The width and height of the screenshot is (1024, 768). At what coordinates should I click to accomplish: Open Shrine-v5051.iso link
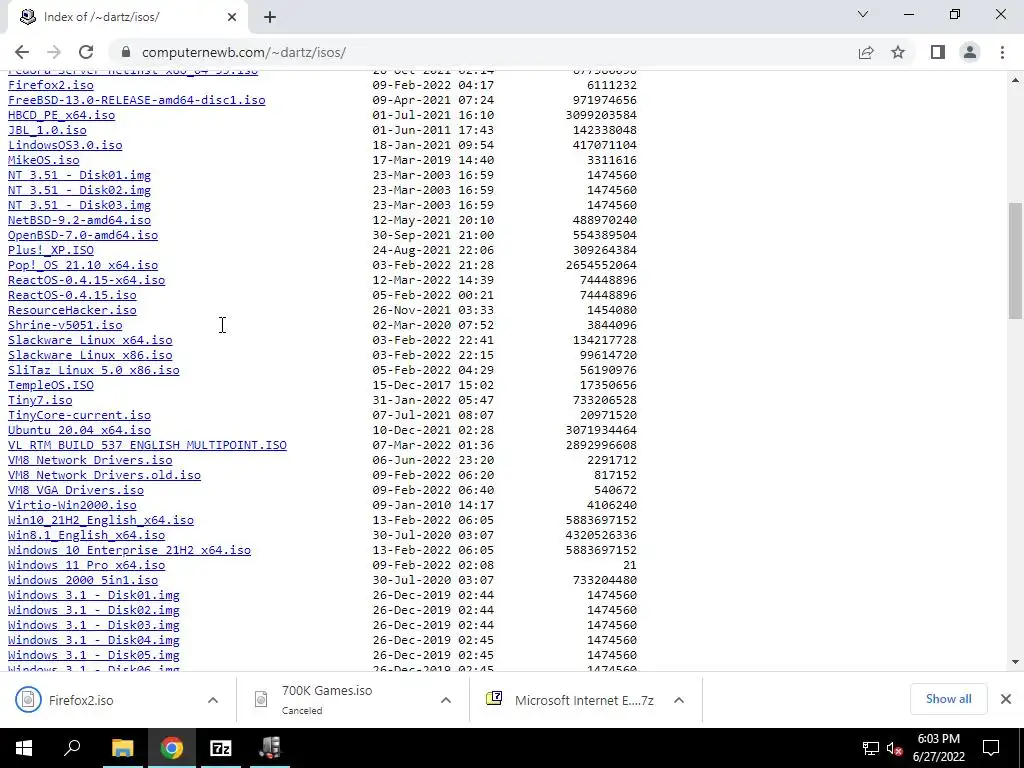(65, 325)
